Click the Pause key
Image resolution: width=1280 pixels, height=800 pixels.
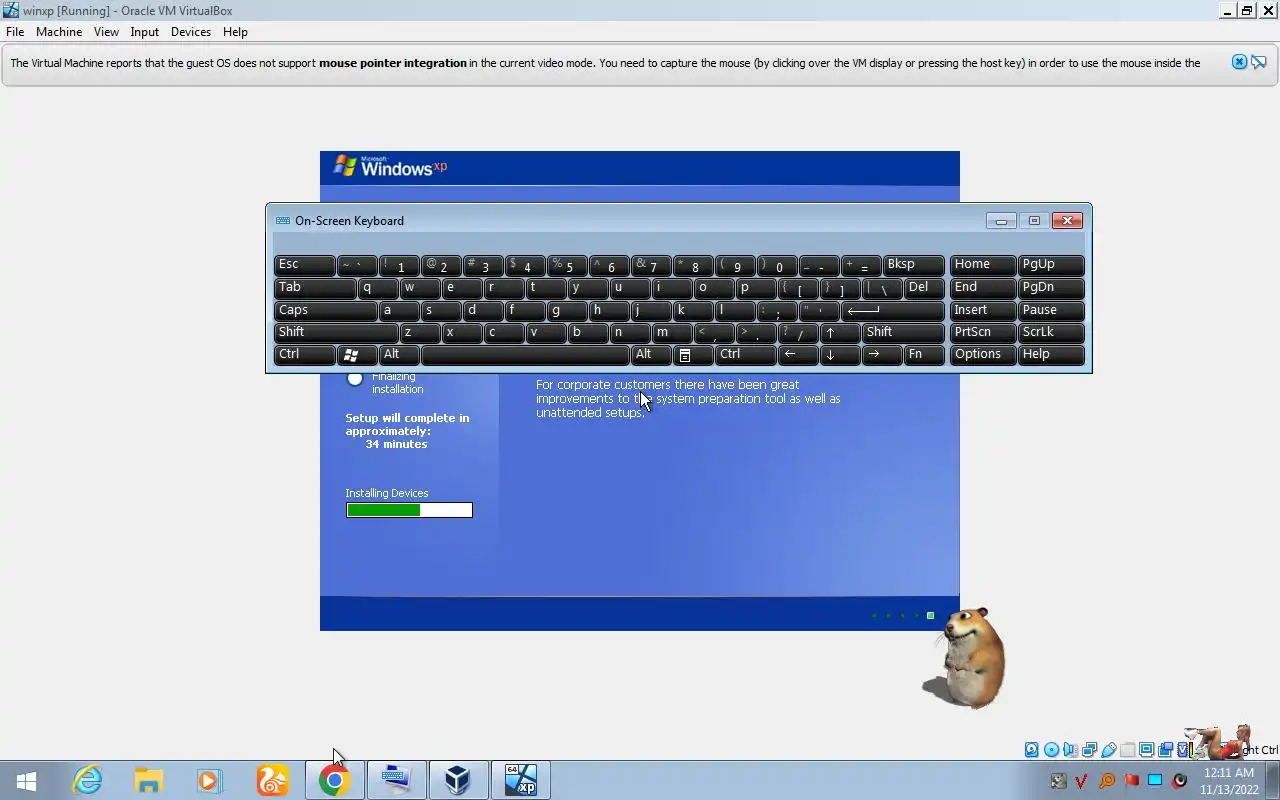(x=1051, y=310)
